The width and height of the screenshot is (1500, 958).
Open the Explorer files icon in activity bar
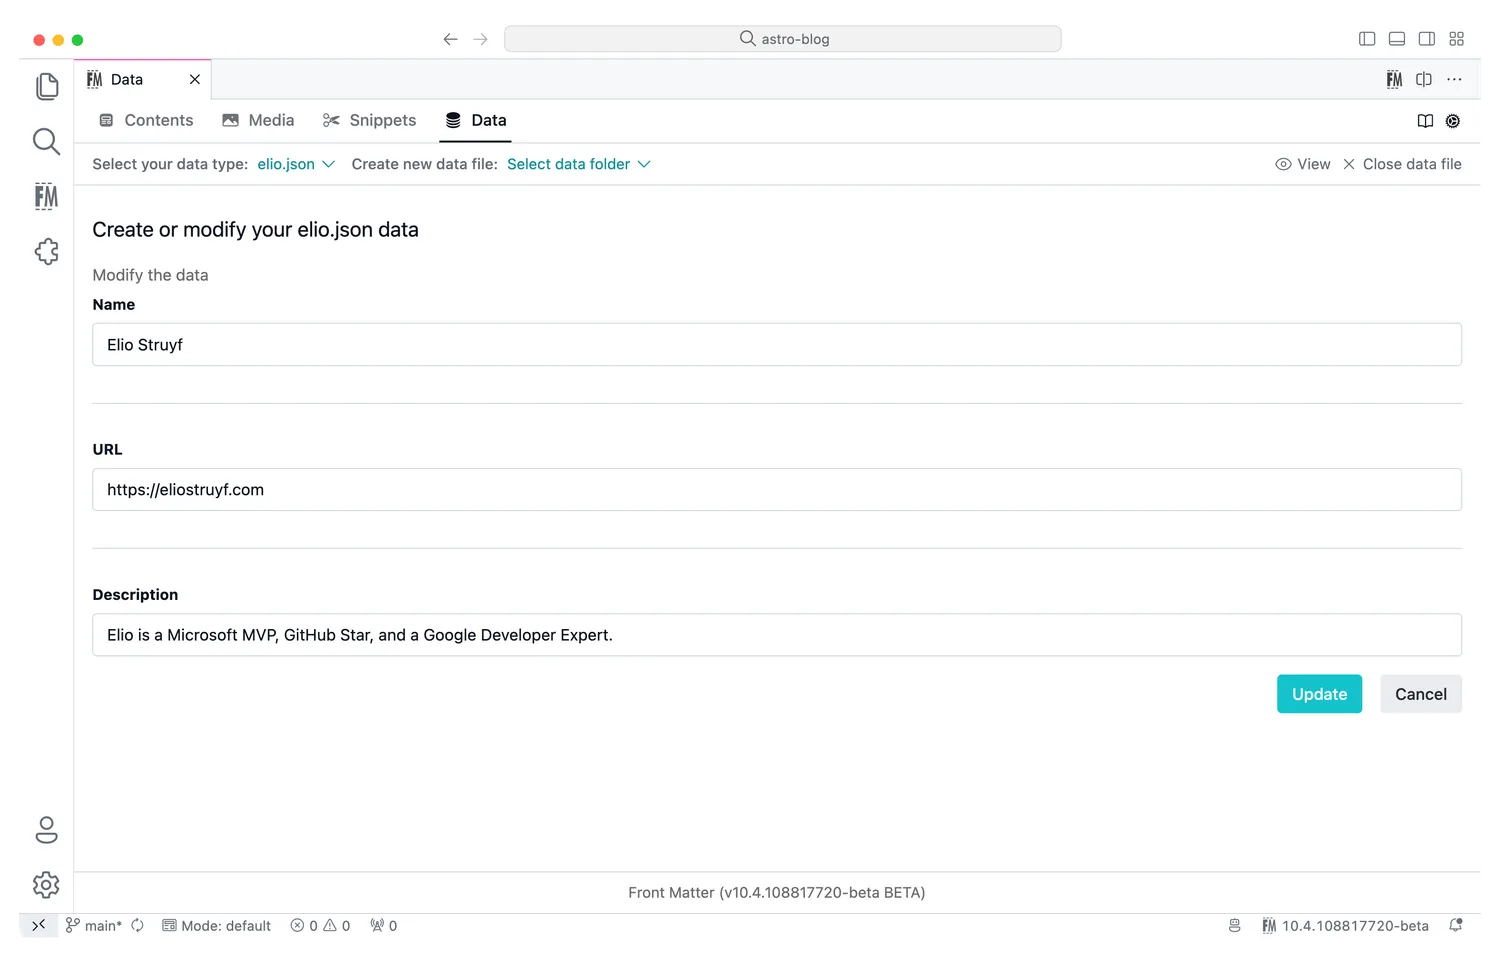tap(46, 86)
